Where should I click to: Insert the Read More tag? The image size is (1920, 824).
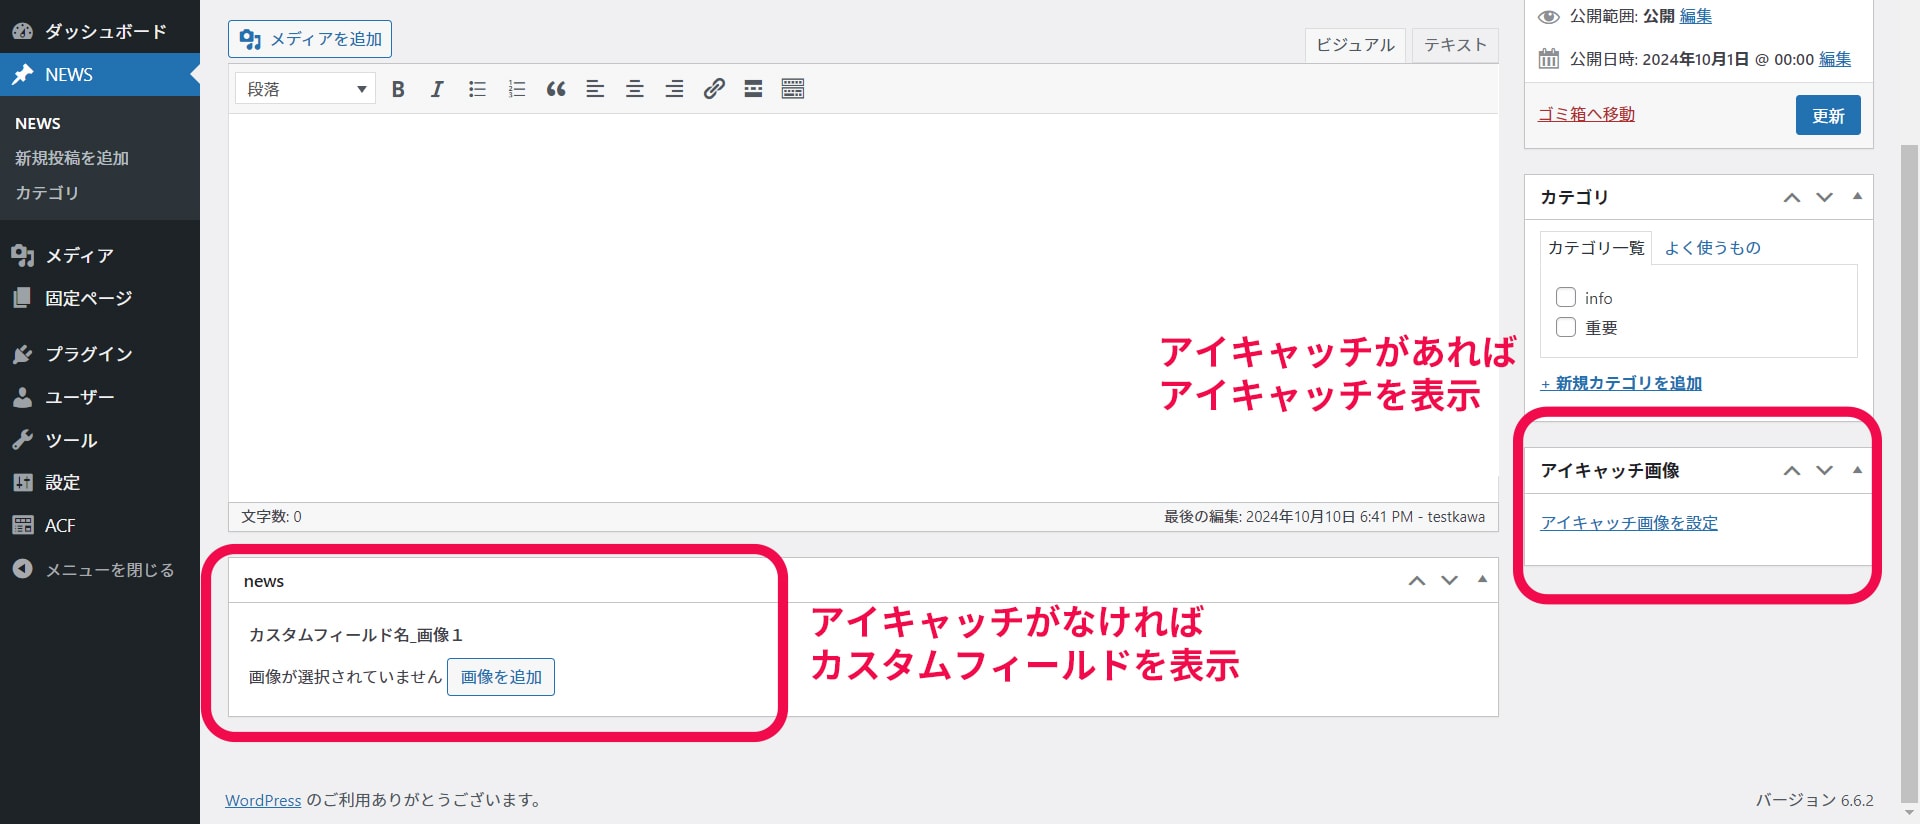click(753, 89)
